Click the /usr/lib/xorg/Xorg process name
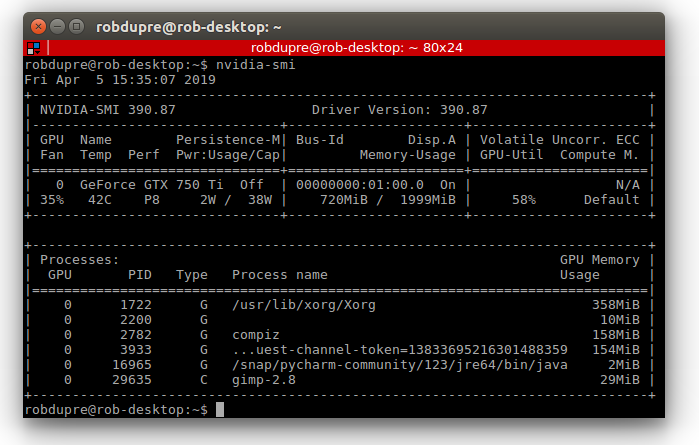This screenshot has height=445, width=699. click(304, 305)
